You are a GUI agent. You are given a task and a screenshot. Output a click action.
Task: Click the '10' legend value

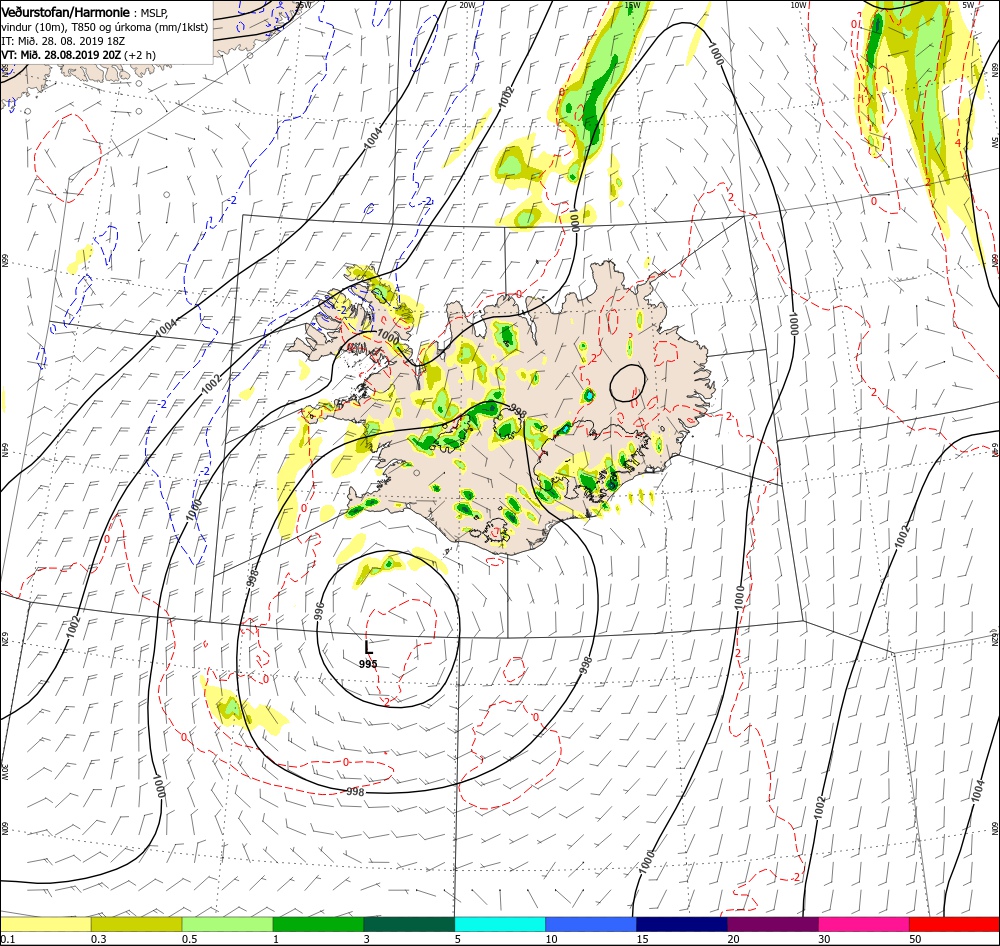pyautogui.click(x=552, y=939)
